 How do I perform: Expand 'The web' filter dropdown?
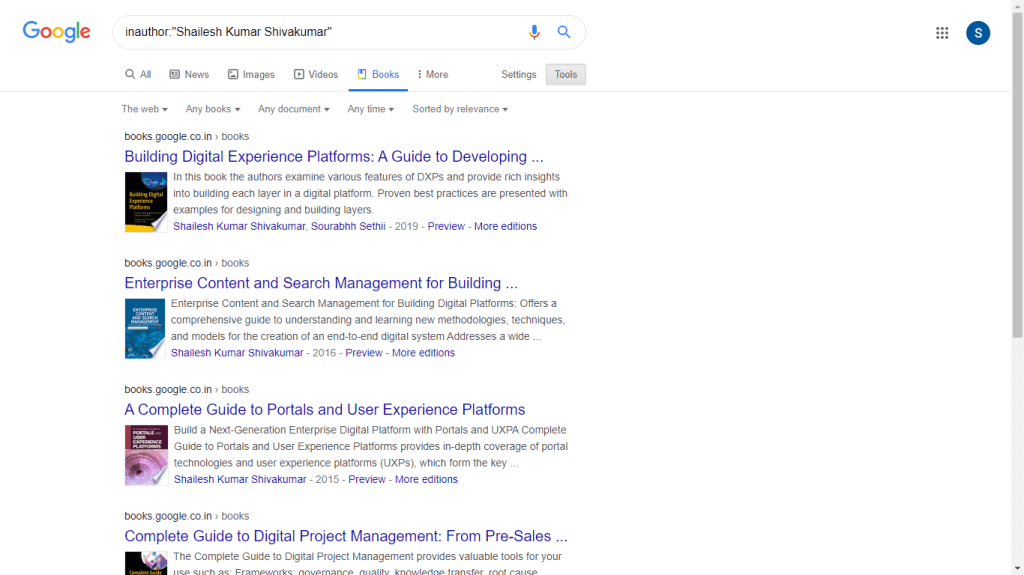point(144,109)
